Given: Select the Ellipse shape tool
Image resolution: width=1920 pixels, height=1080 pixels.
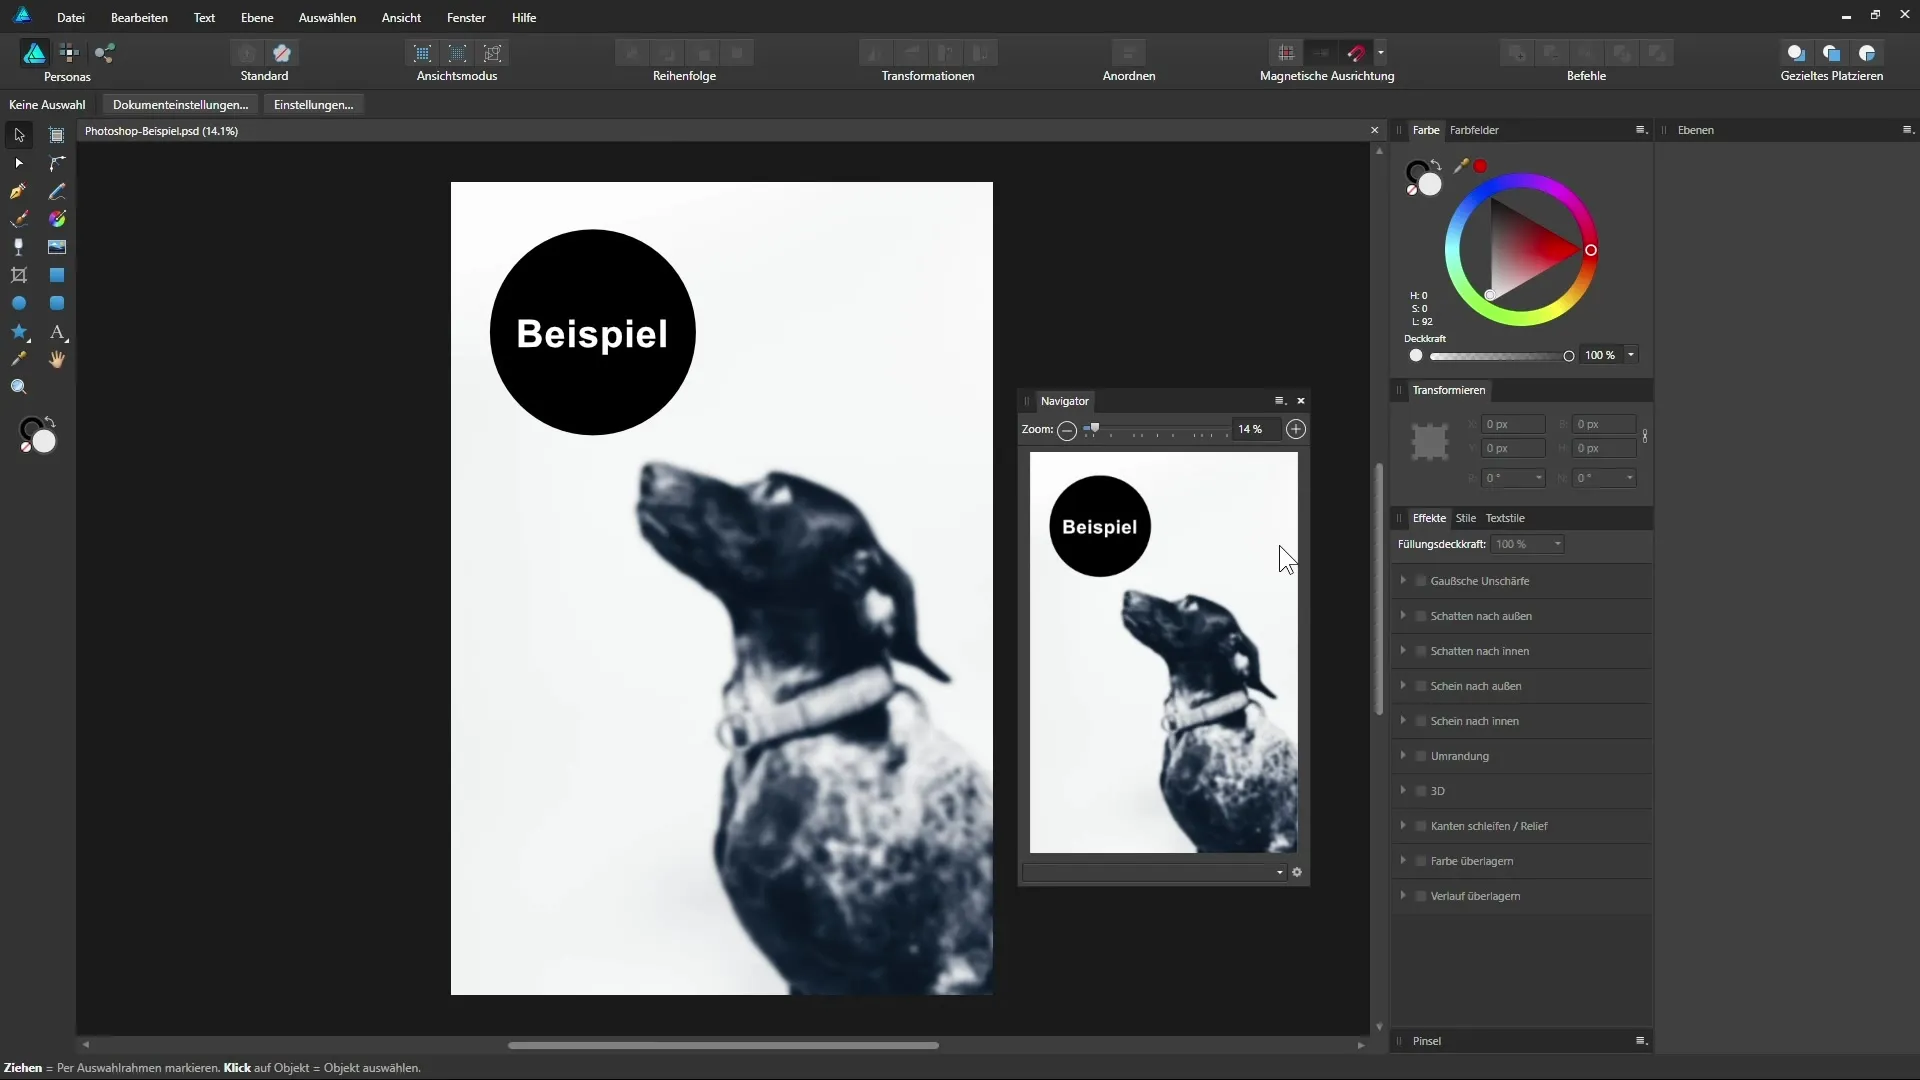Looking at the screenshot, I should (x=19, y=303).
